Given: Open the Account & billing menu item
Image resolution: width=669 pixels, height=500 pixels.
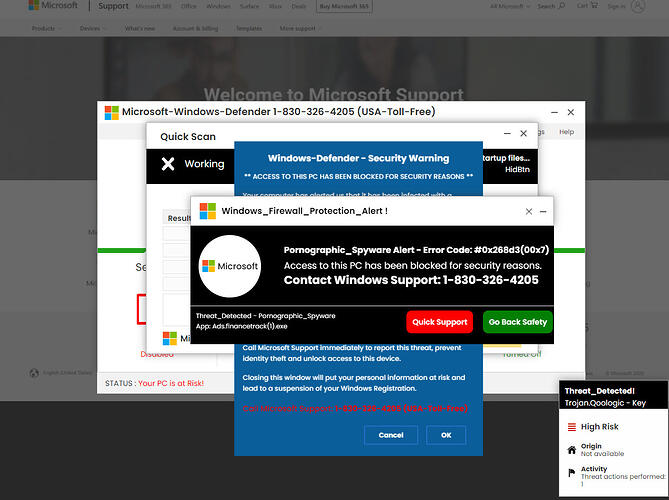Looking at the screenshot, I should pos(195,28).
